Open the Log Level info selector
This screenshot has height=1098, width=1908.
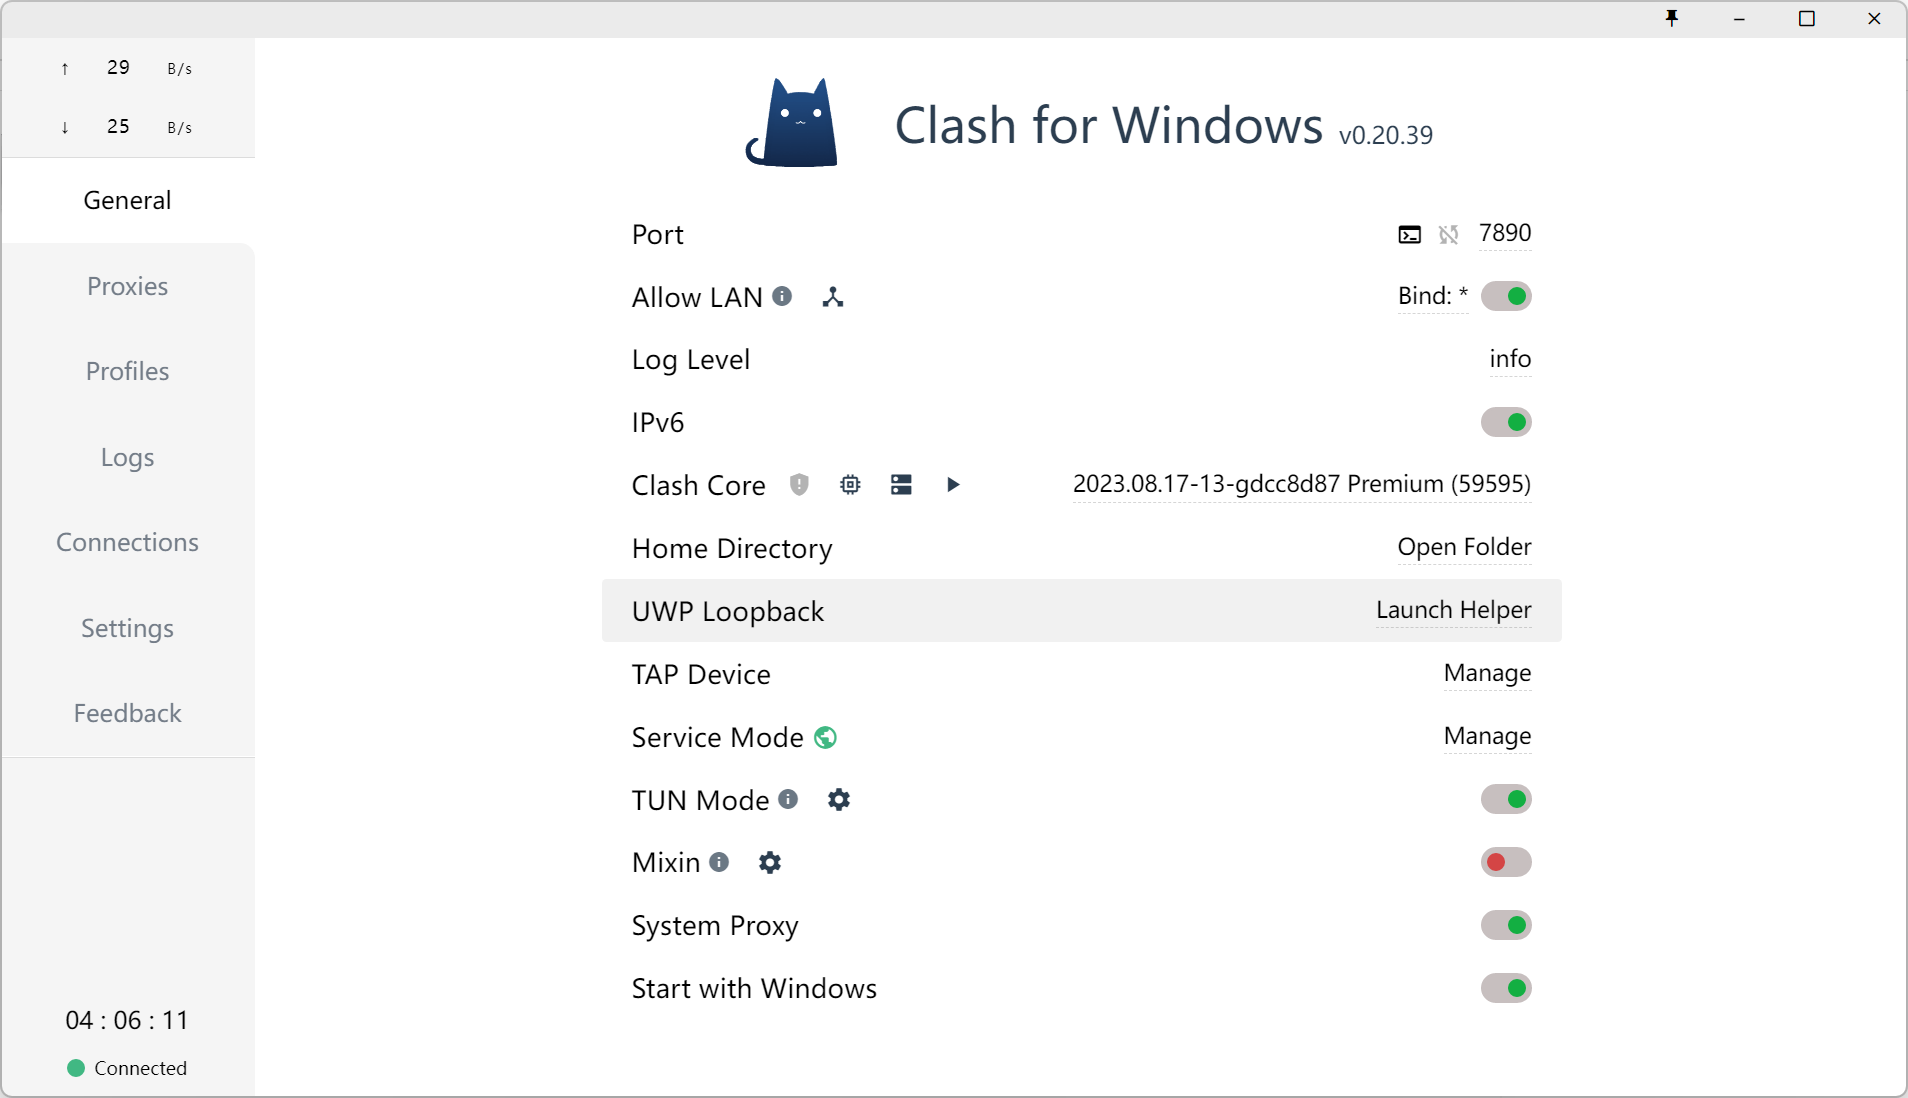click(x=1509, y=359)
